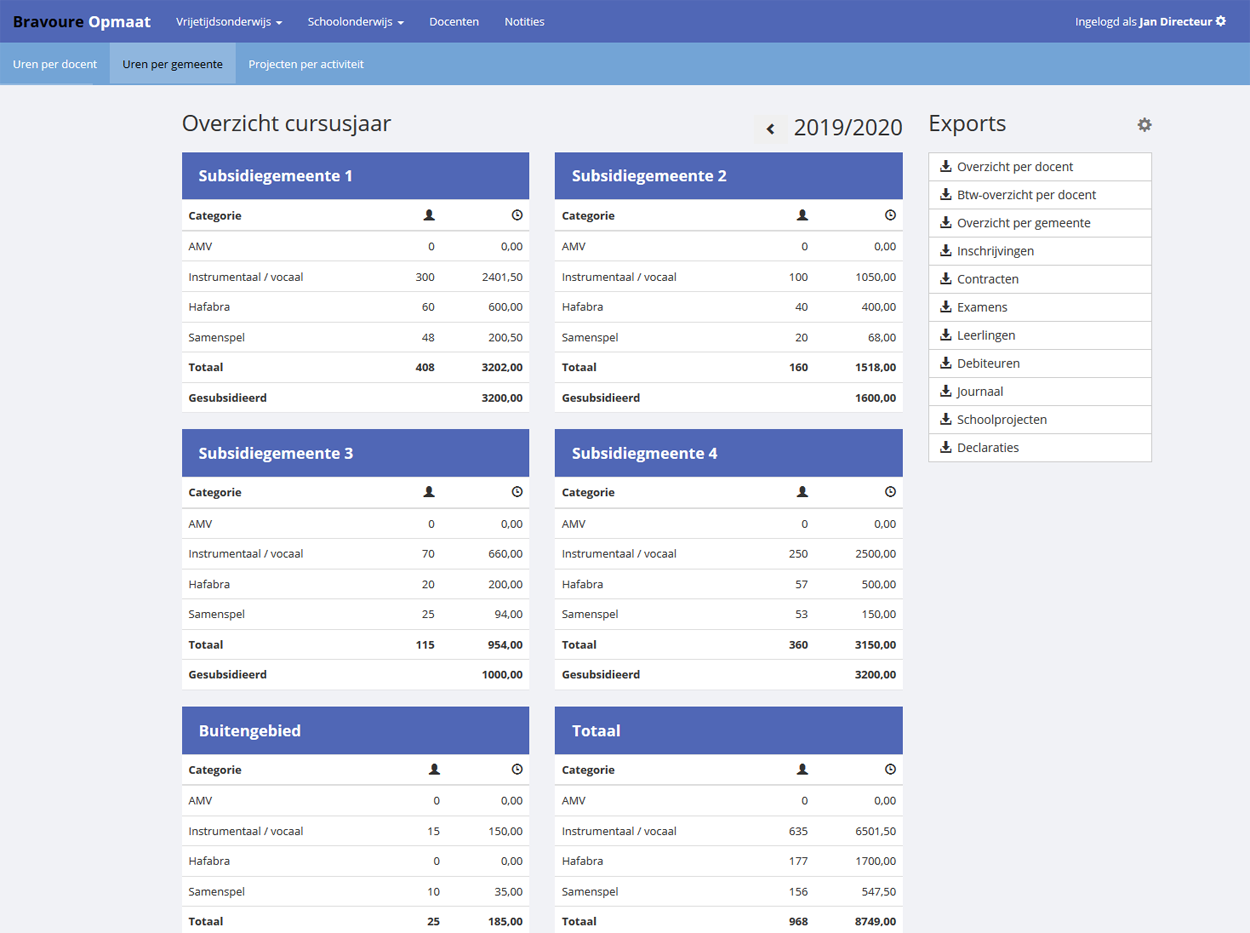Click download icon next to Declaraties

[946, 447]
